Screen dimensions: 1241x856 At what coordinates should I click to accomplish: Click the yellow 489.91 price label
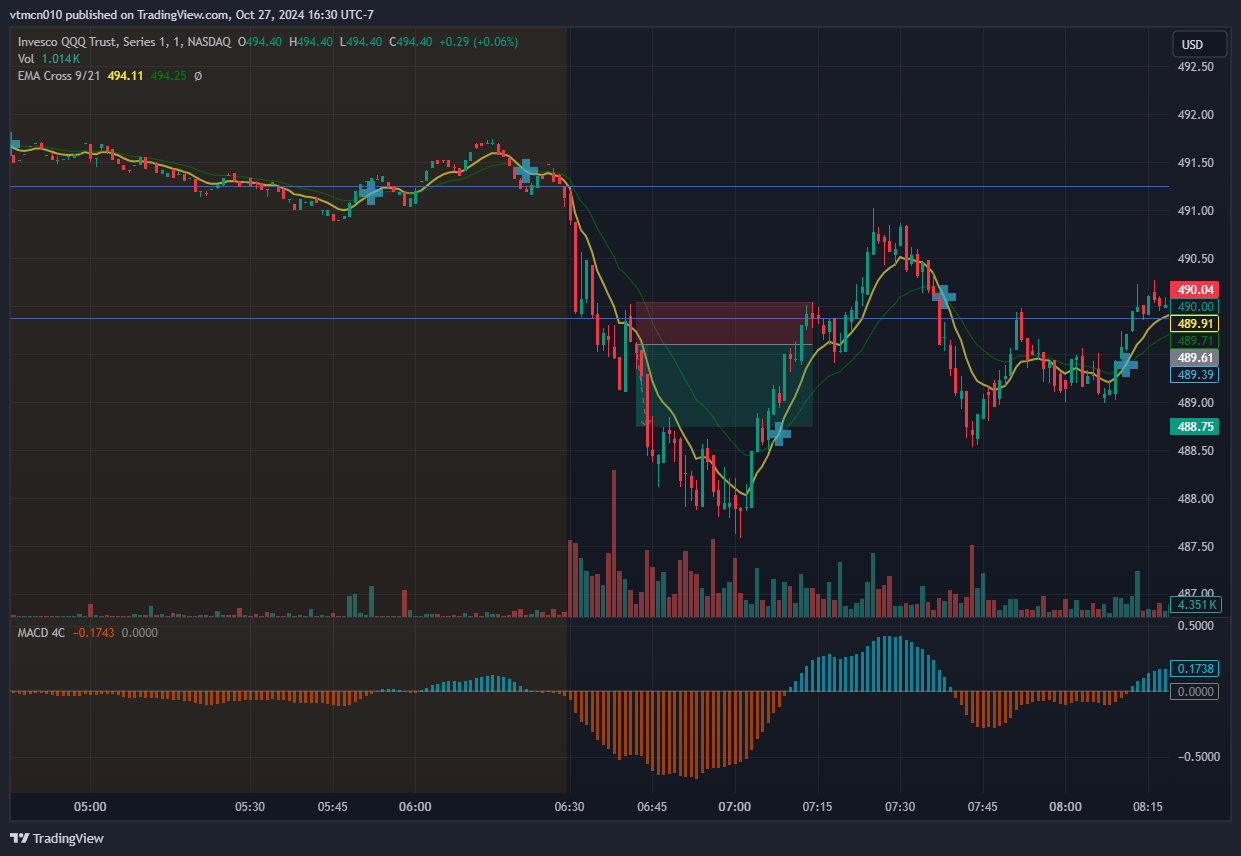[x=1195, y=324]
